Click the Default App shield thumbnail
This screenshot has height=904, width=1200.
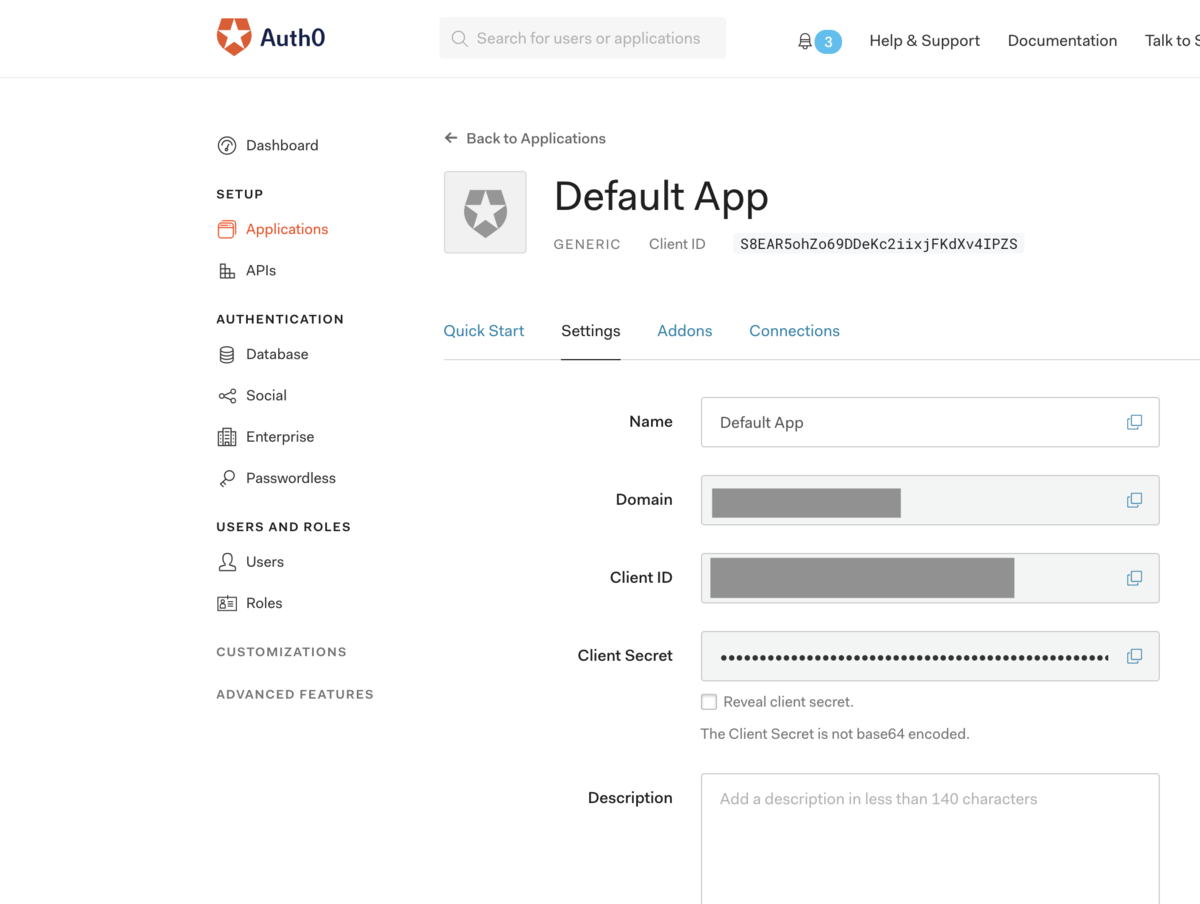tap(485, 212)
